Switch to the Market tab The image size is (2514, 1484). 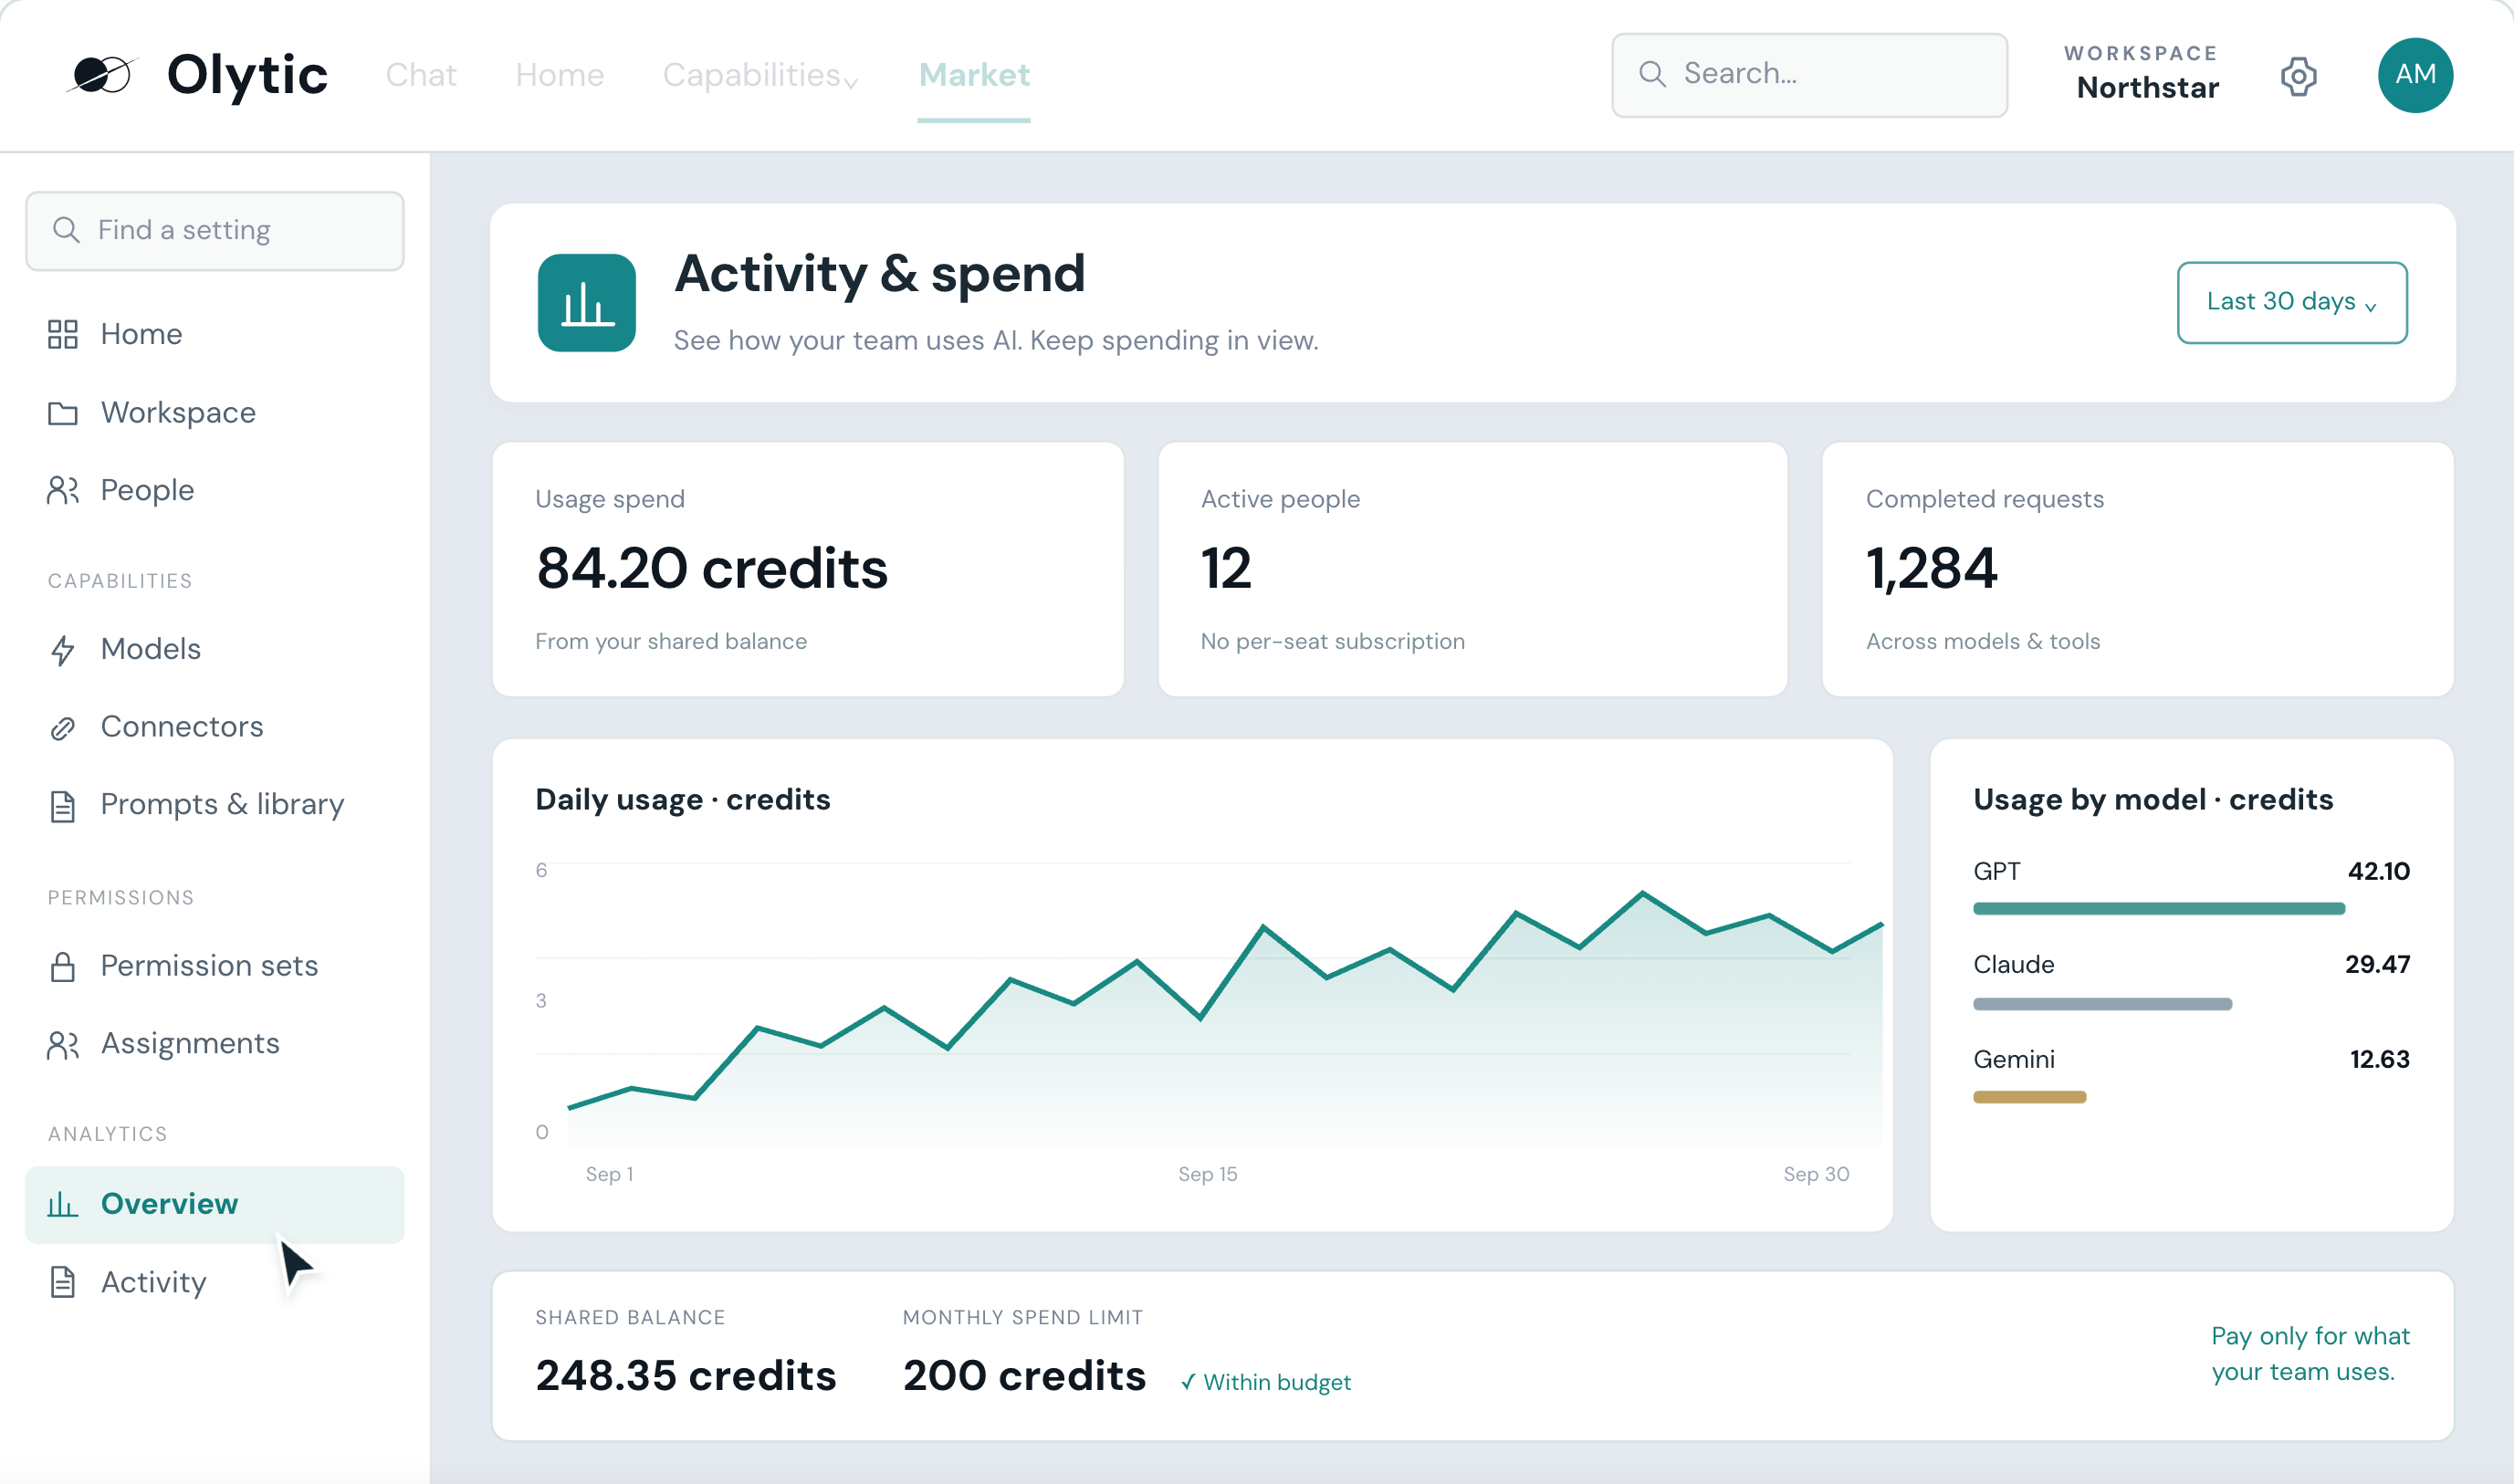[x=974, y=75]
